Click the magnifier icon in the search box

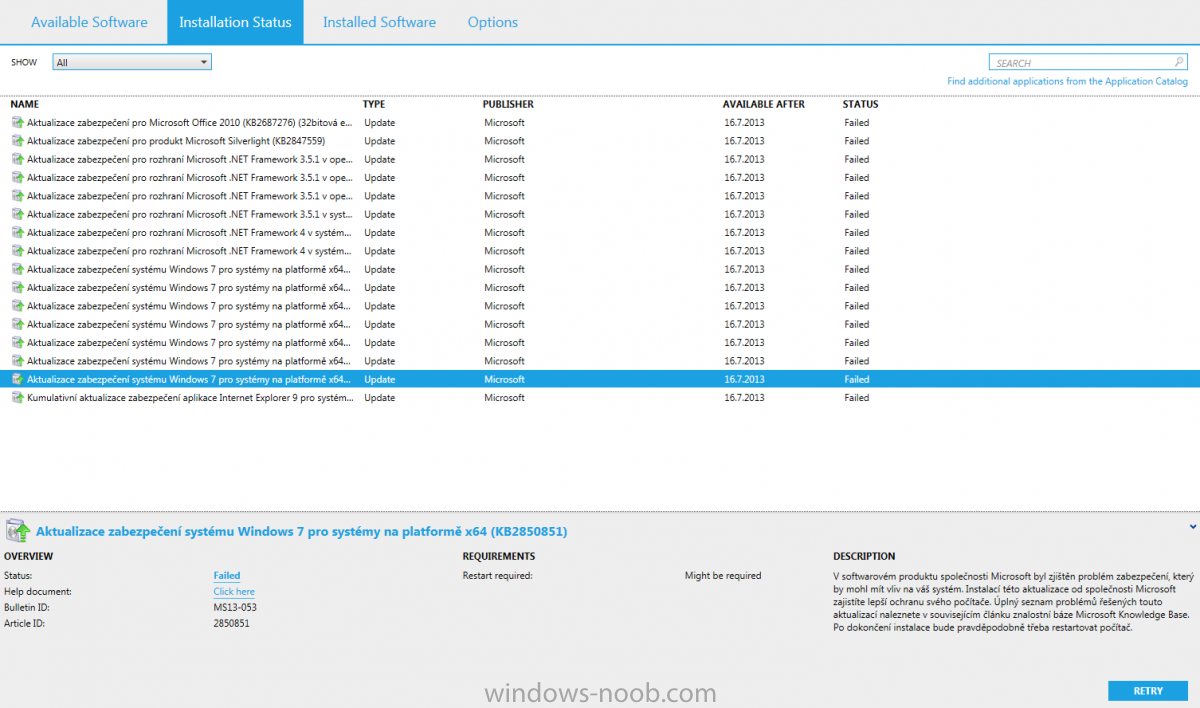[1180, 62]
